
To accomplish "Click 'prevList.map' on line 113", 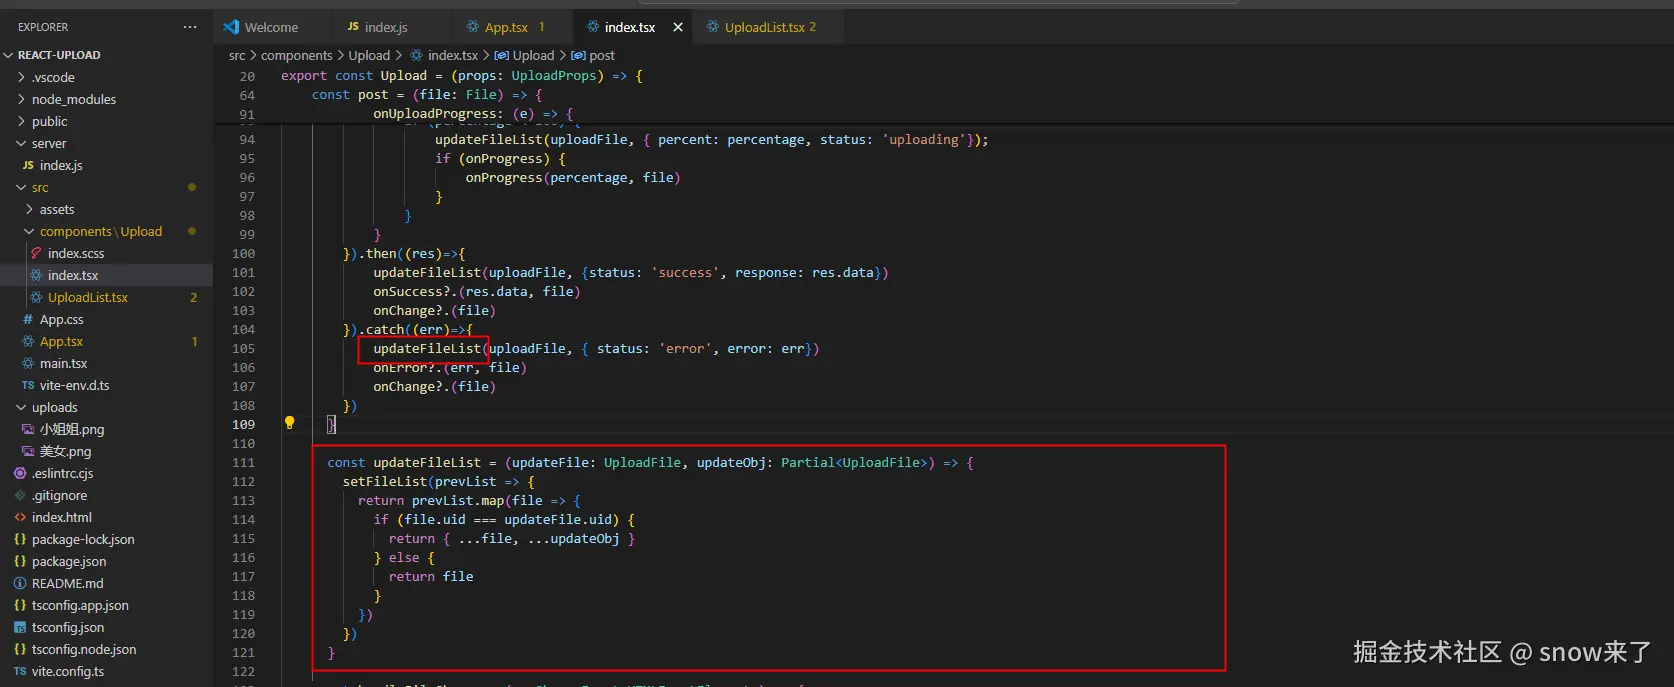I will [x=458, y=500].
